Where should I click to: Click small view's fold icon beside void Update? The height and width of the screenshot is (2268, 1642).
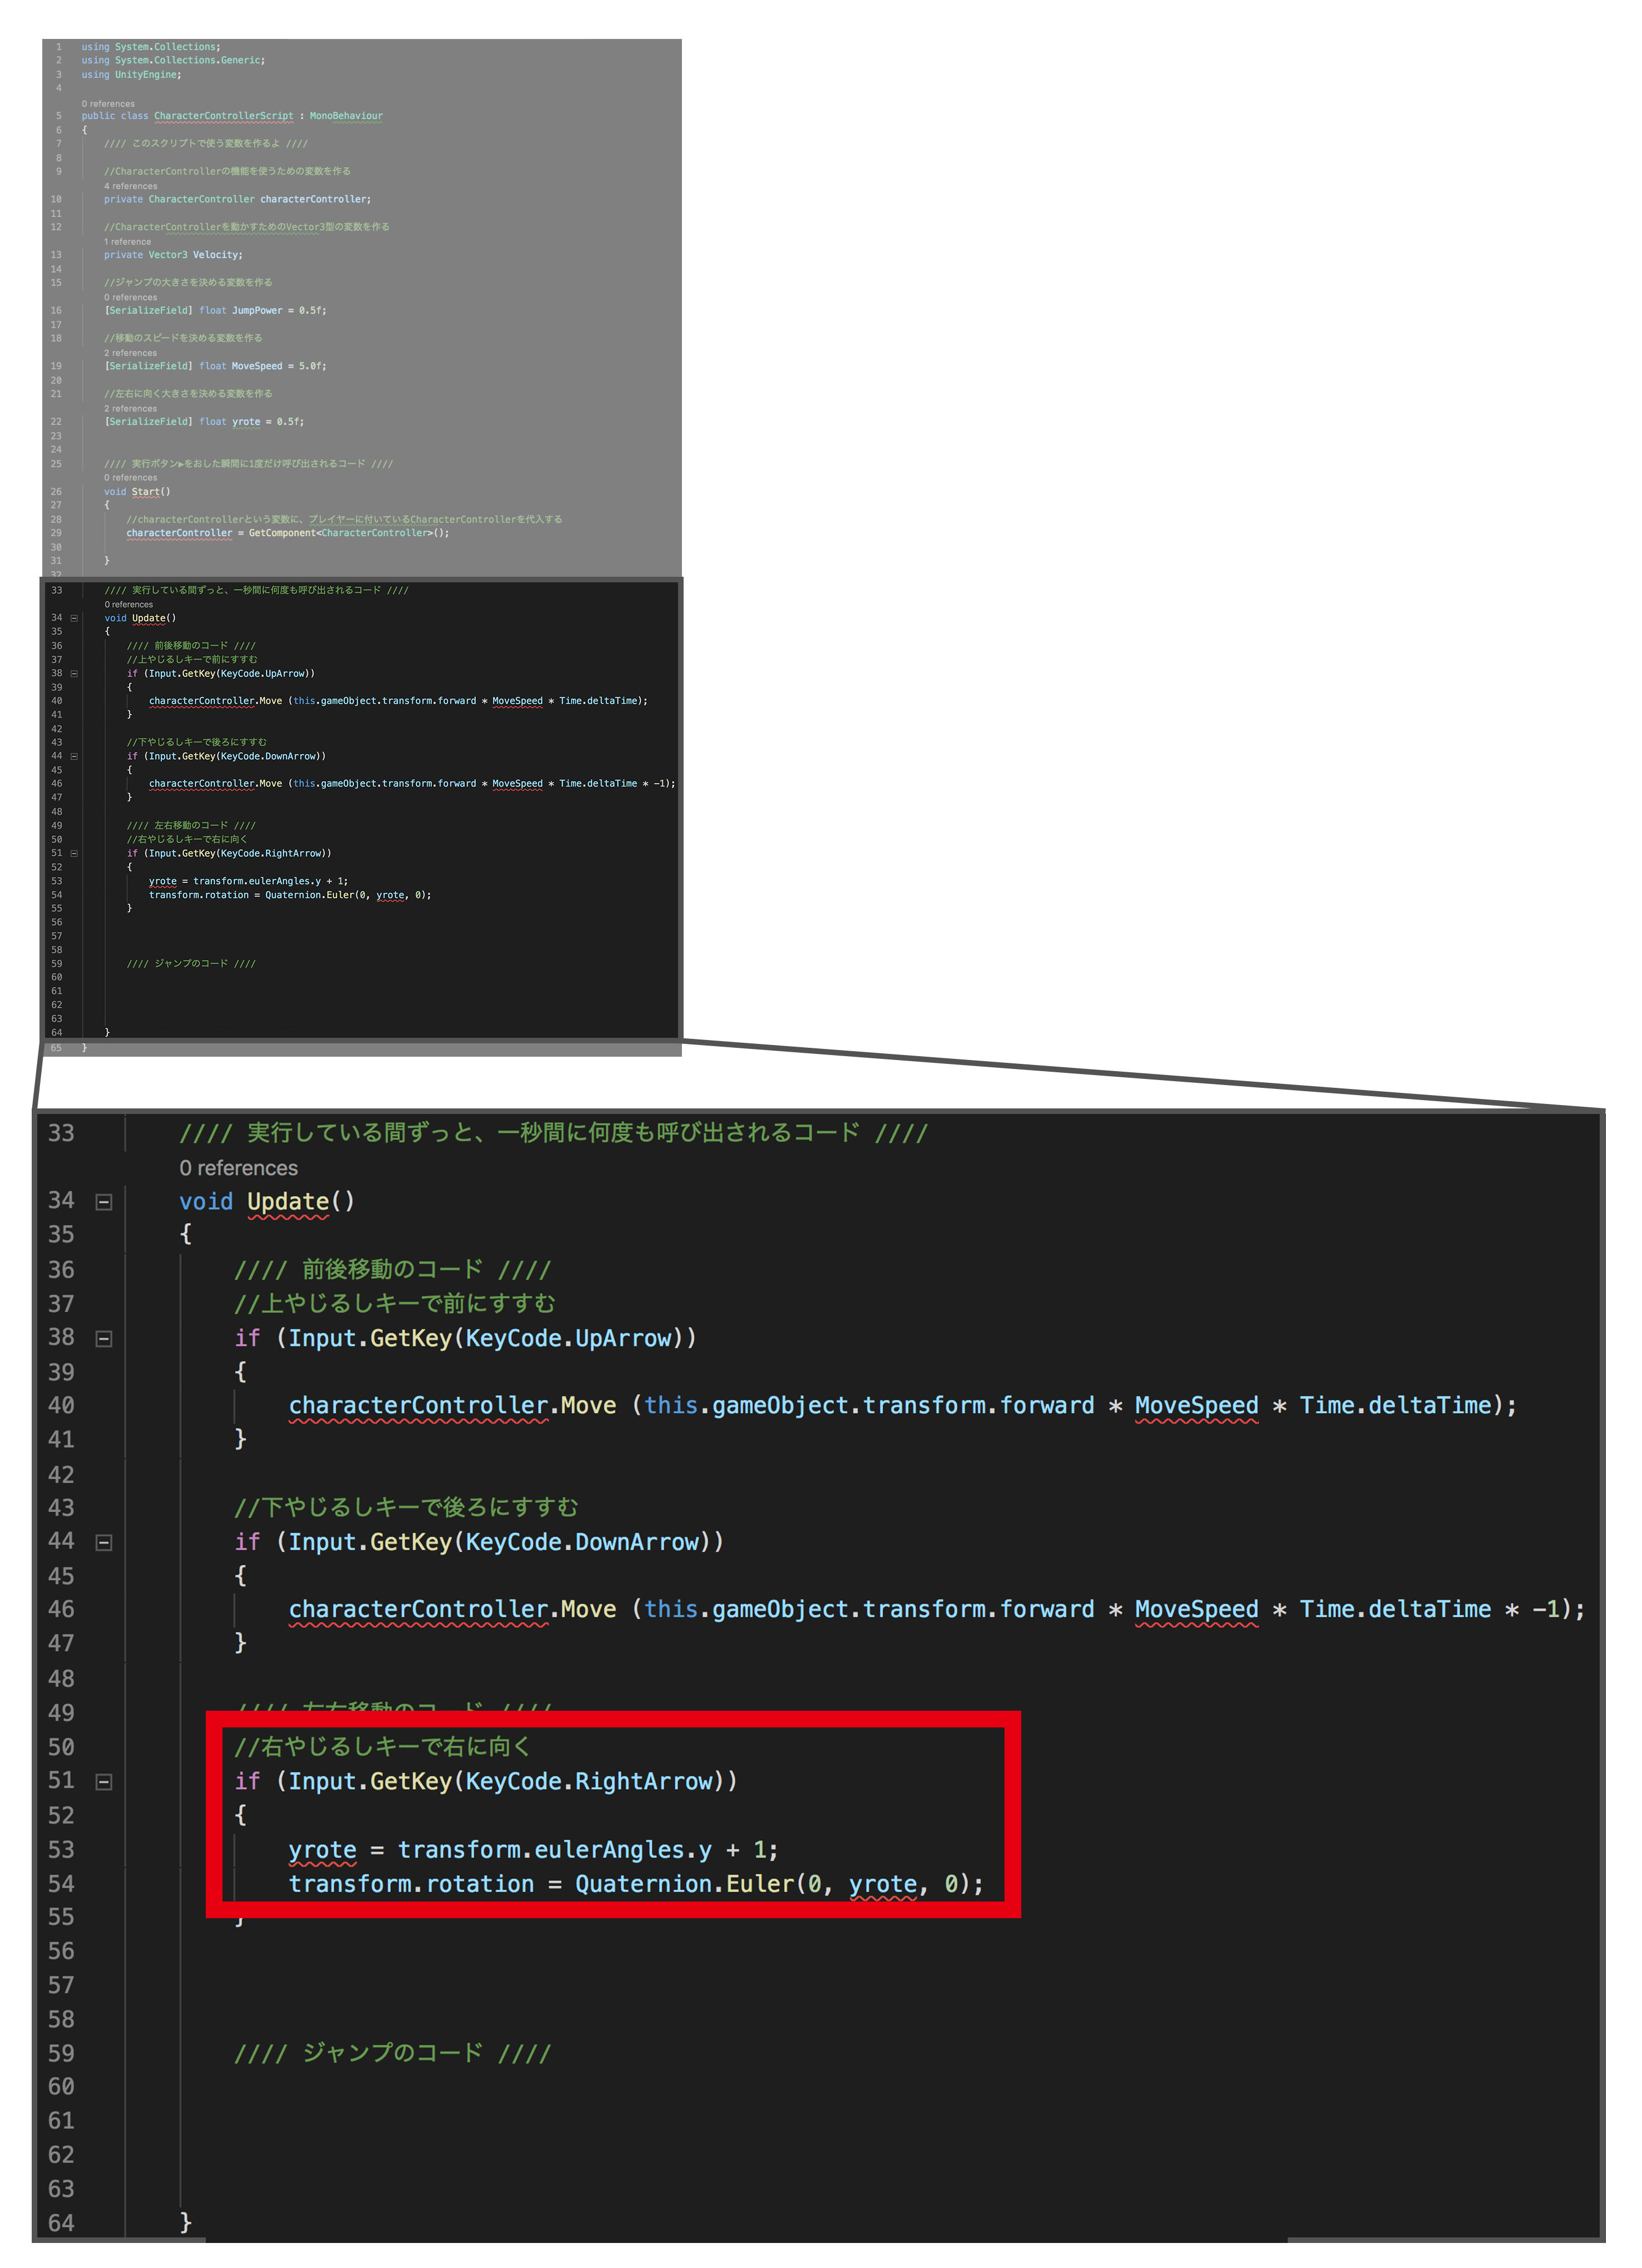tap(74, 618)
